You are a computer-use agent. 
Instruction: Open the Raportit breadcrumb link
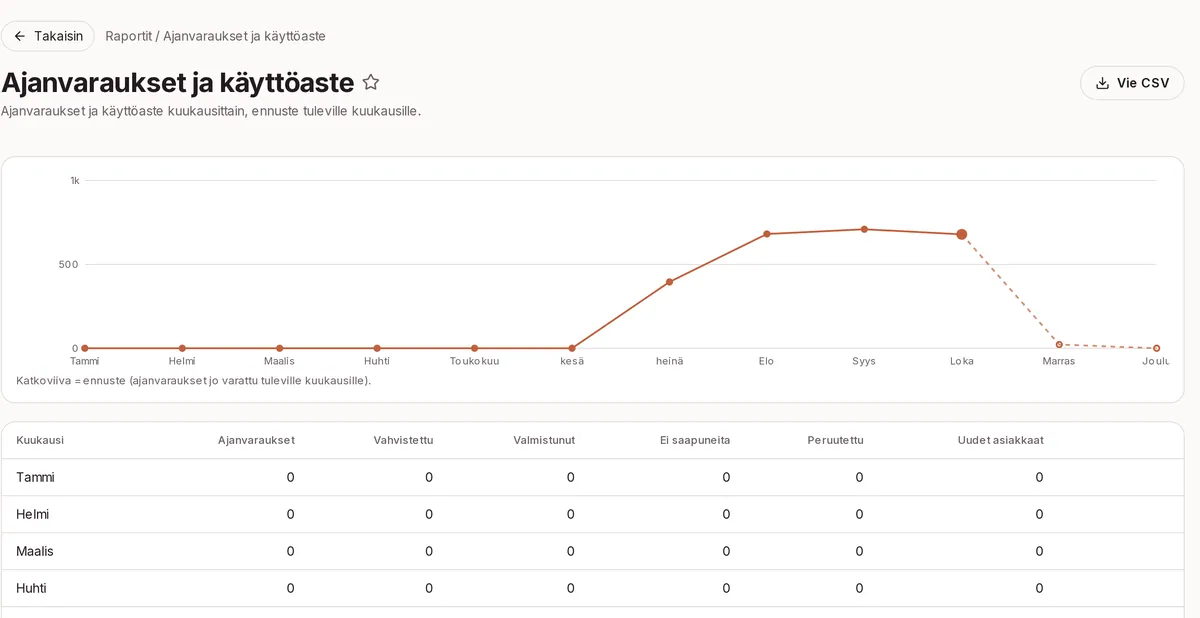[x=128, y=36]
